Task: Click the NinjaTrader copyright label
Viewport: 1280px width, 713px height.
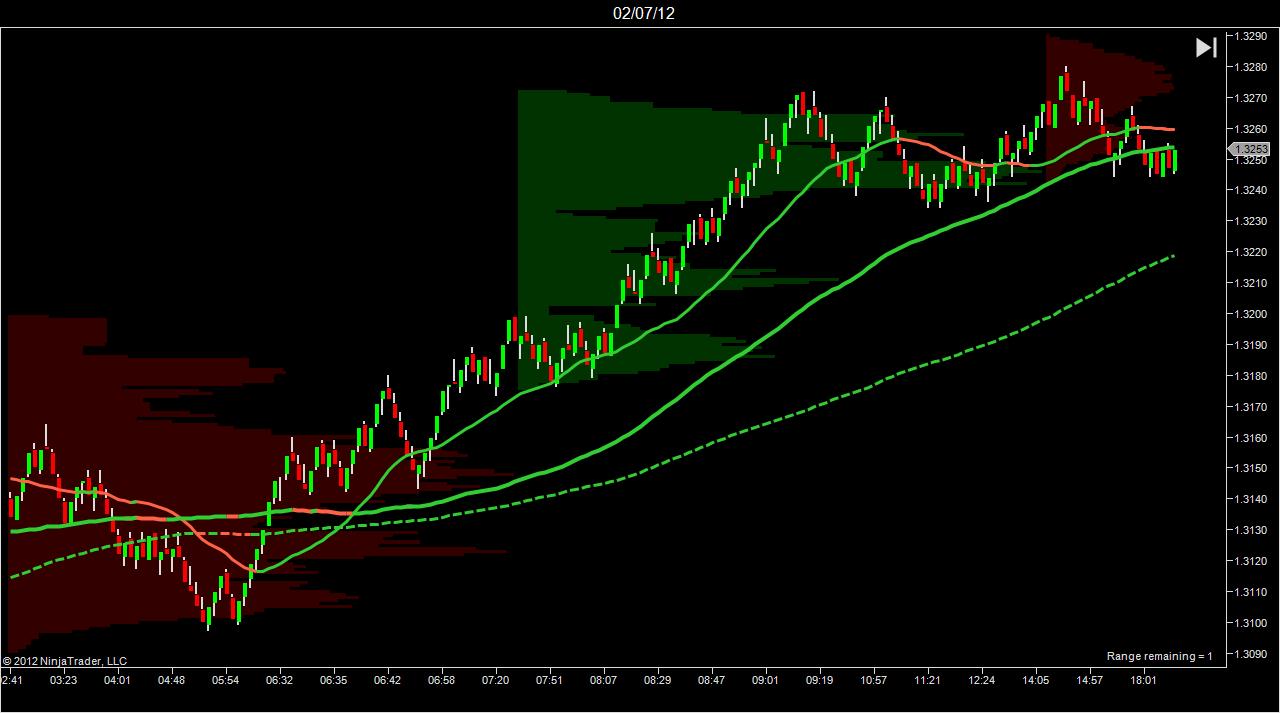Action: point(65,661)
